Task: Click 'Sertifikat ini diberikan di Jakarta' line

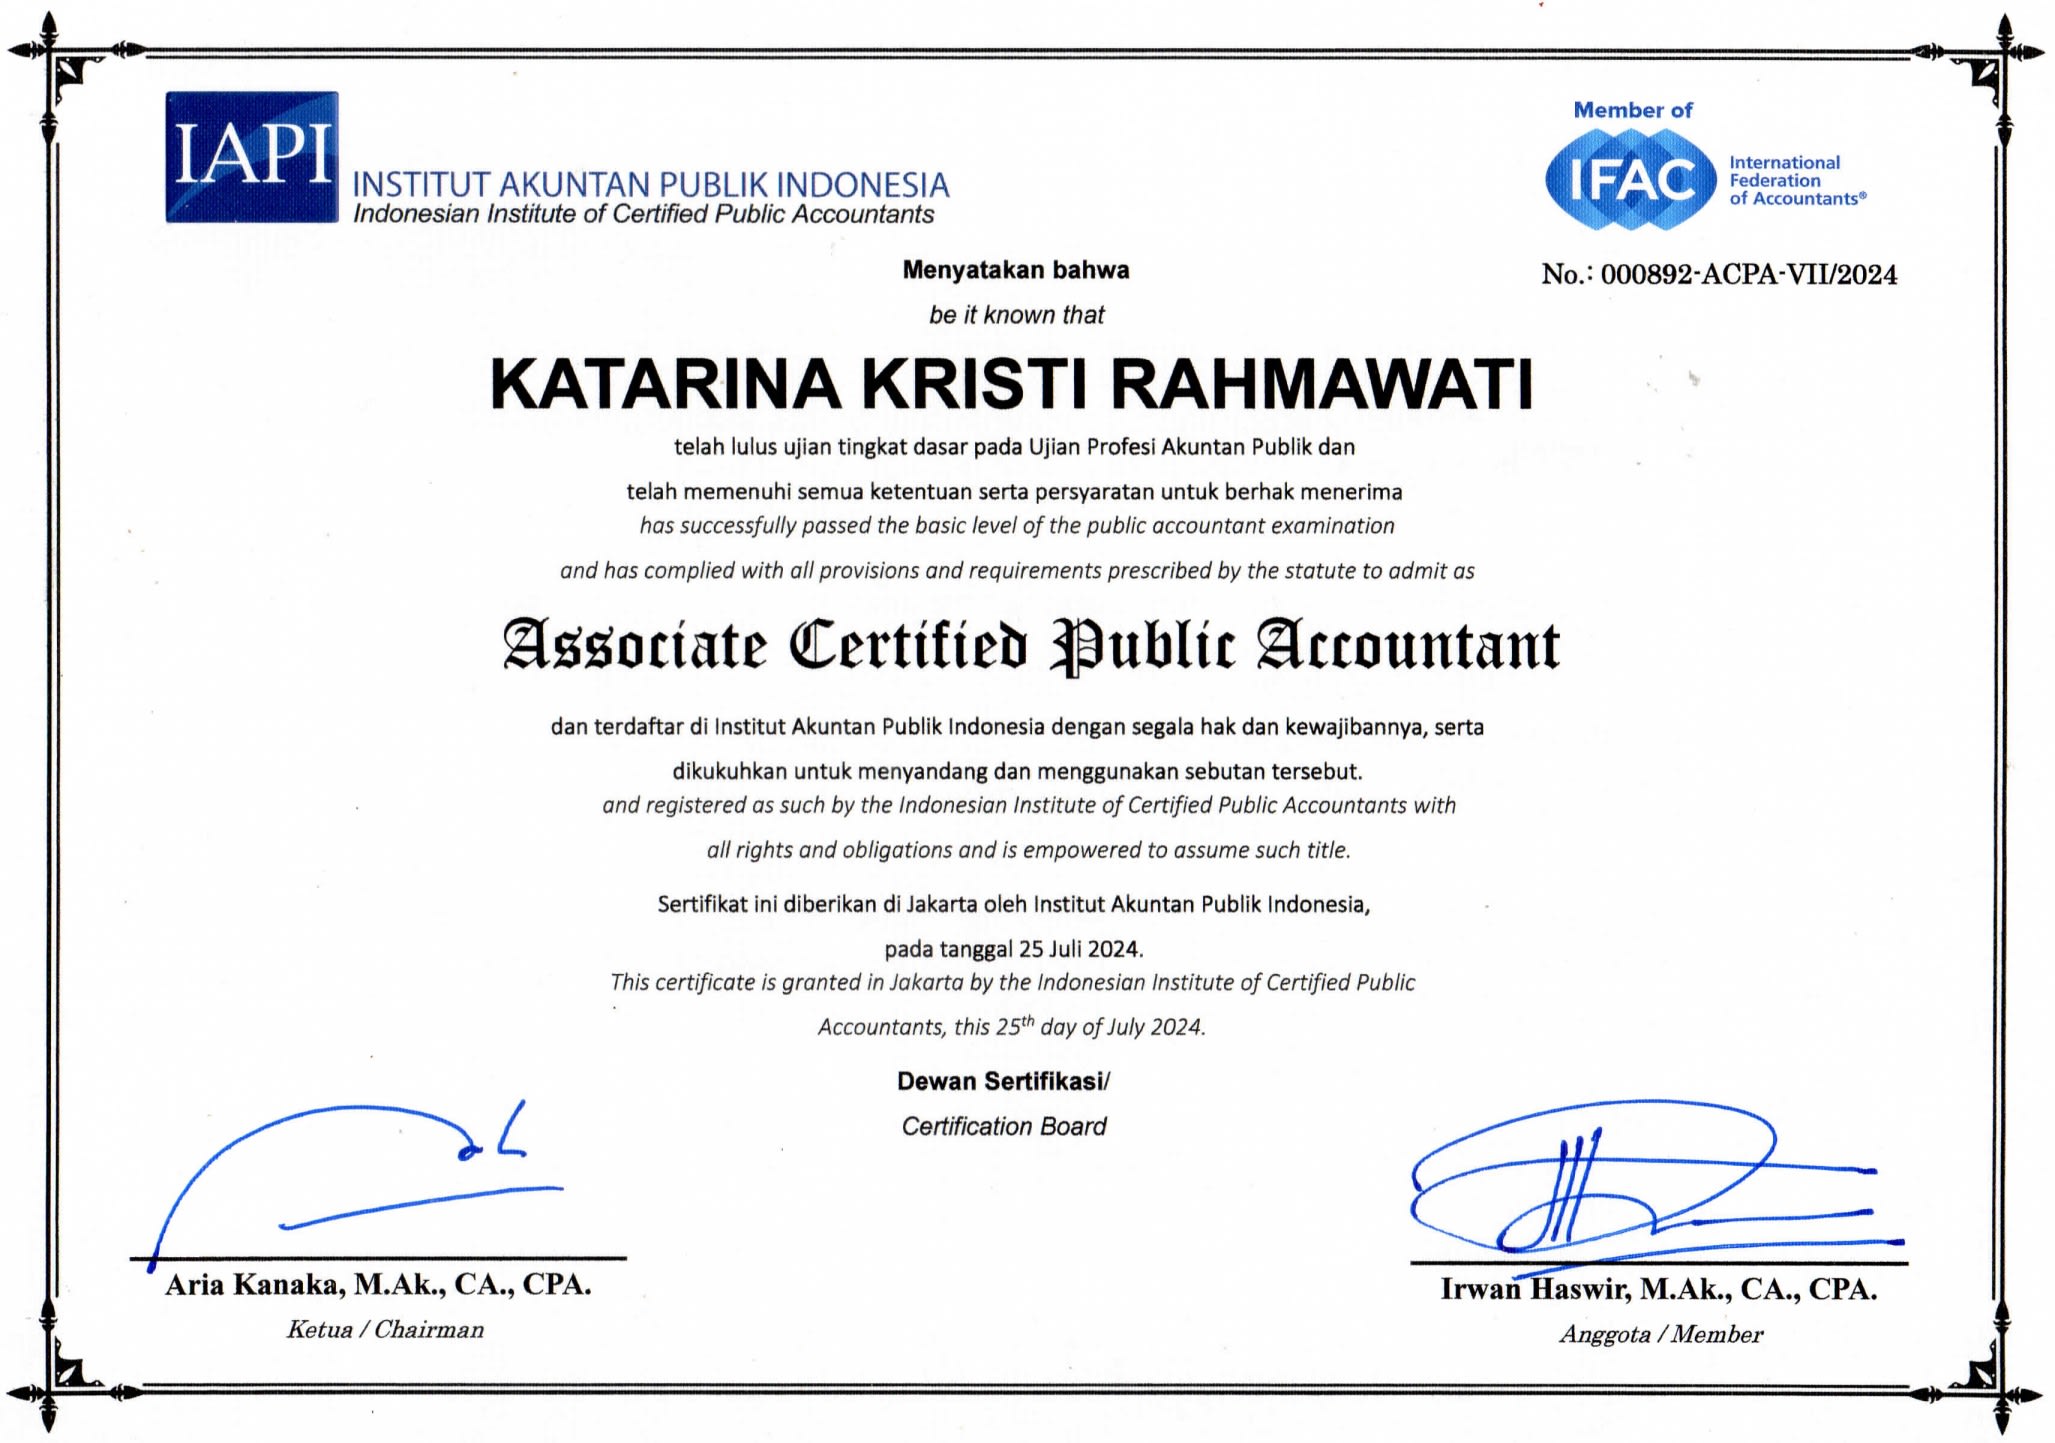Action: [x=1013, y=905]
